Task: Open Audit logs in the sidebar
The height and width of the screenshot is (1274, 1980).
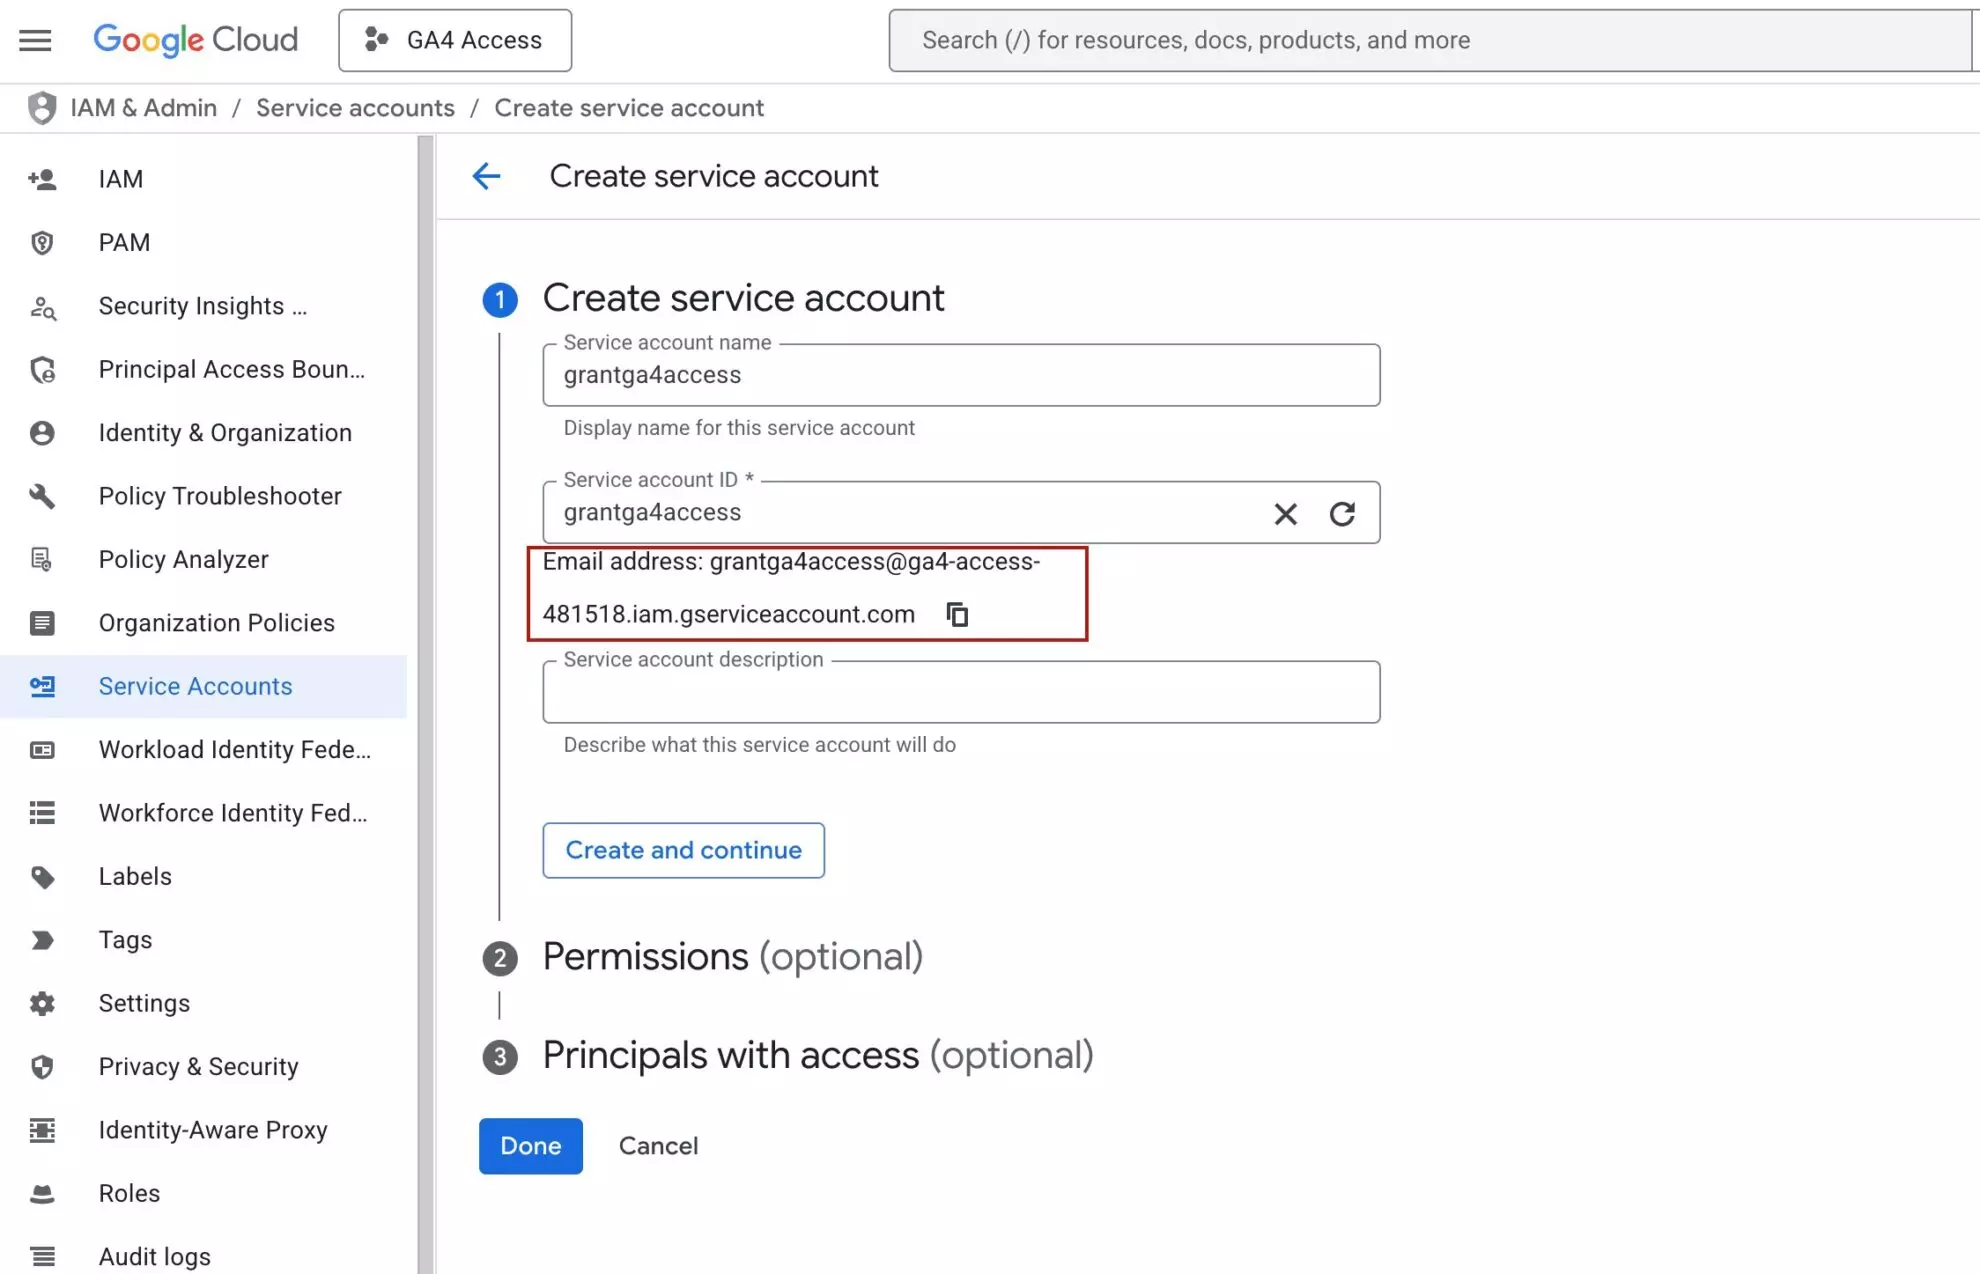Action: pos(154,1255)
